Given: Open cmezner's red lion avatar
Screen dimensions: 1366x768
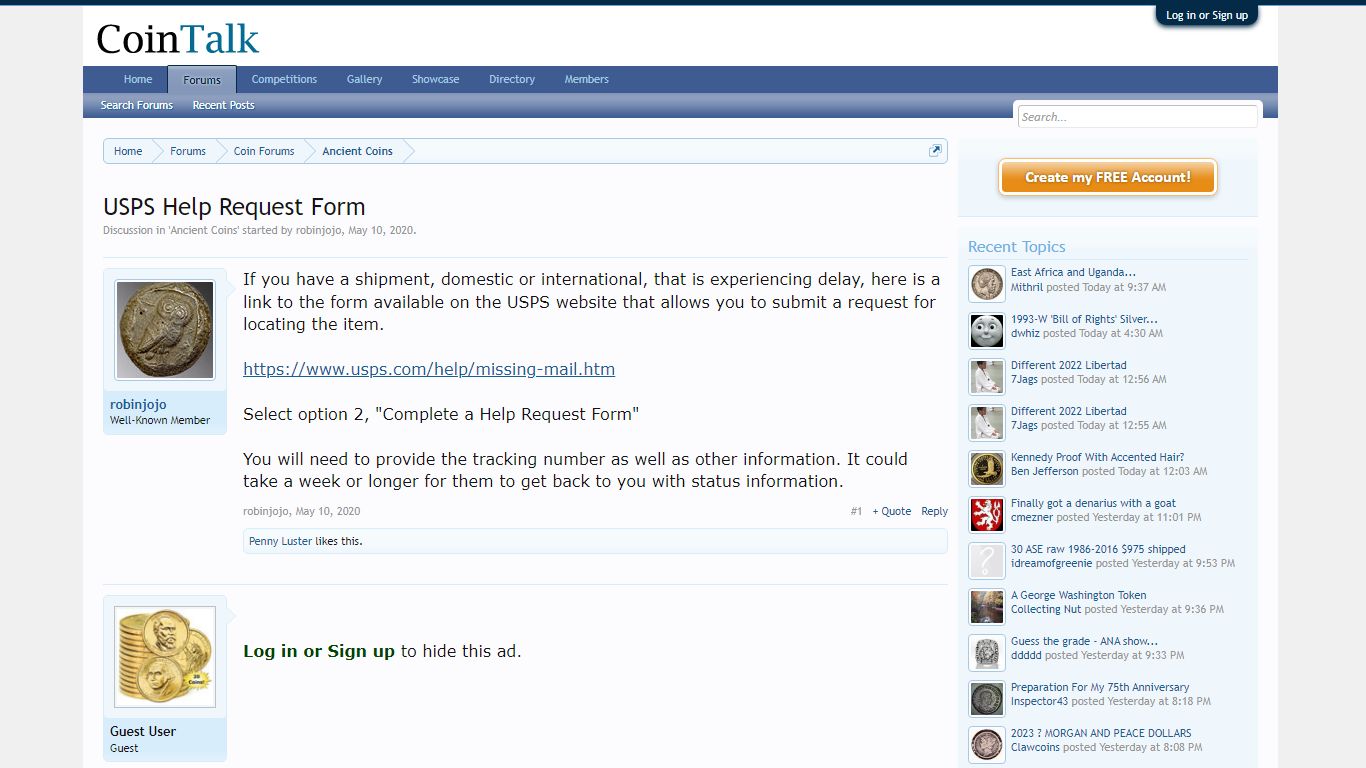Looking at the screenshot, I should (x=987, y=514).
